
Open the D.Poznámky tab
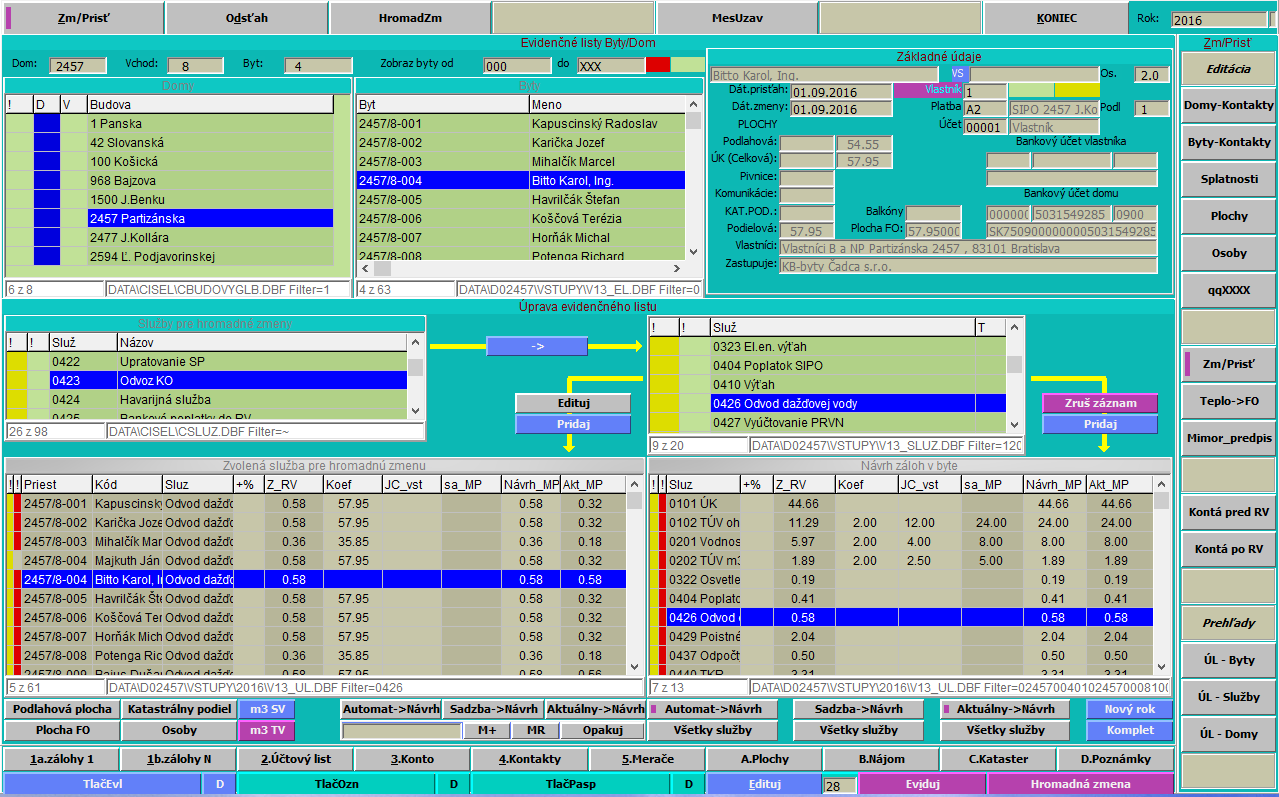pyautogui.click(x=1116, y=759)
